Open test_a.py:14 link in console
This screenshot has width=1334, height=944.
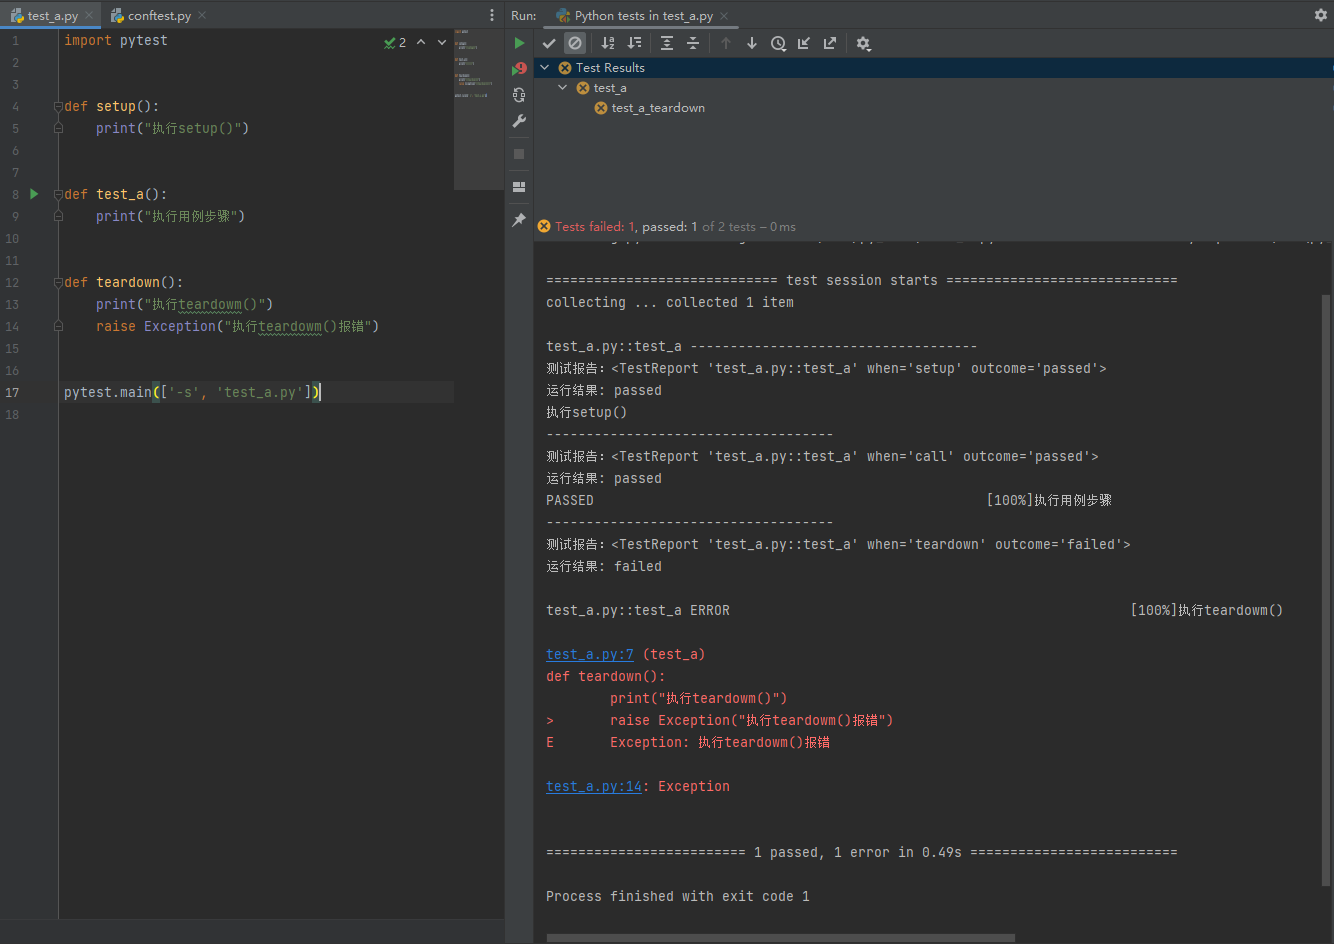[x=594, y=787]
